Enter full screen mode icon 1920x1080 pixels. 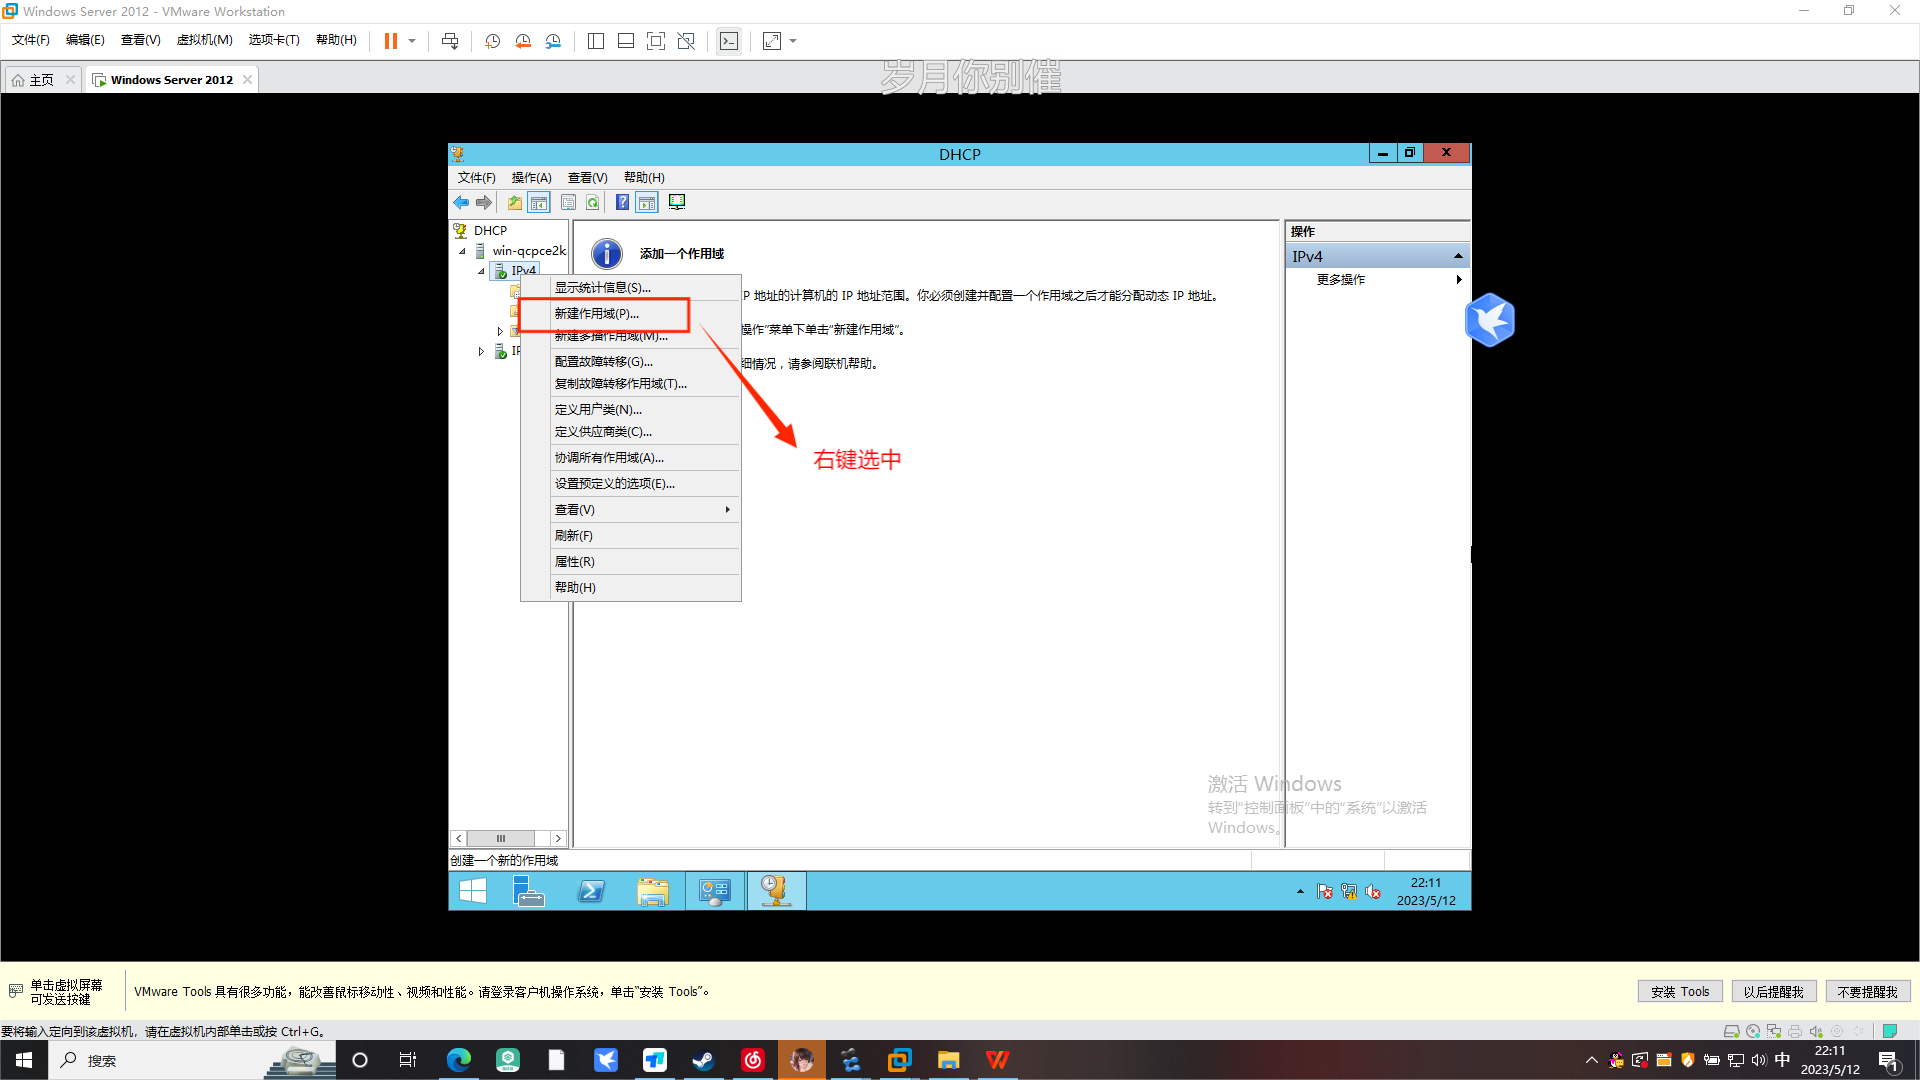coord(655,41)
